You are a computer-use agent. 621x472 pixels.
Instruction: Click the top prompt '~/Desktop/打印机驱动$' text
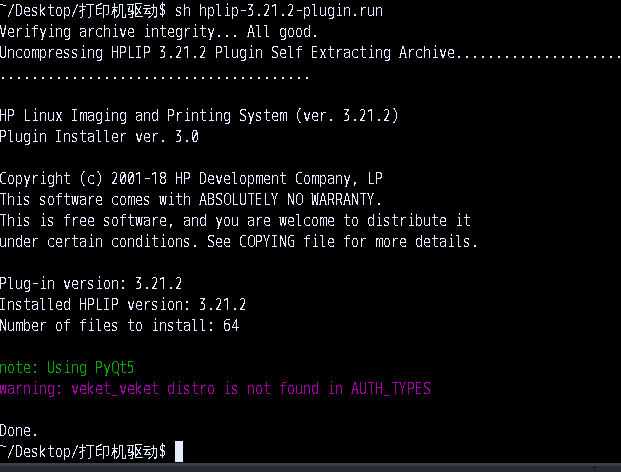coord(83,11)
